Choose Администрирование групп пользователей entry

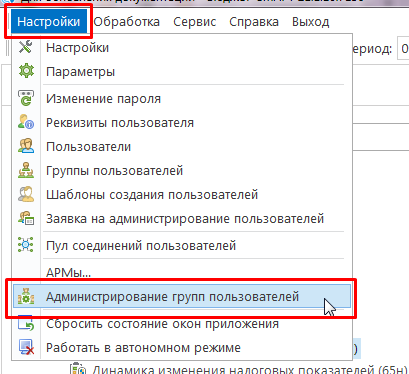[182, 296]
